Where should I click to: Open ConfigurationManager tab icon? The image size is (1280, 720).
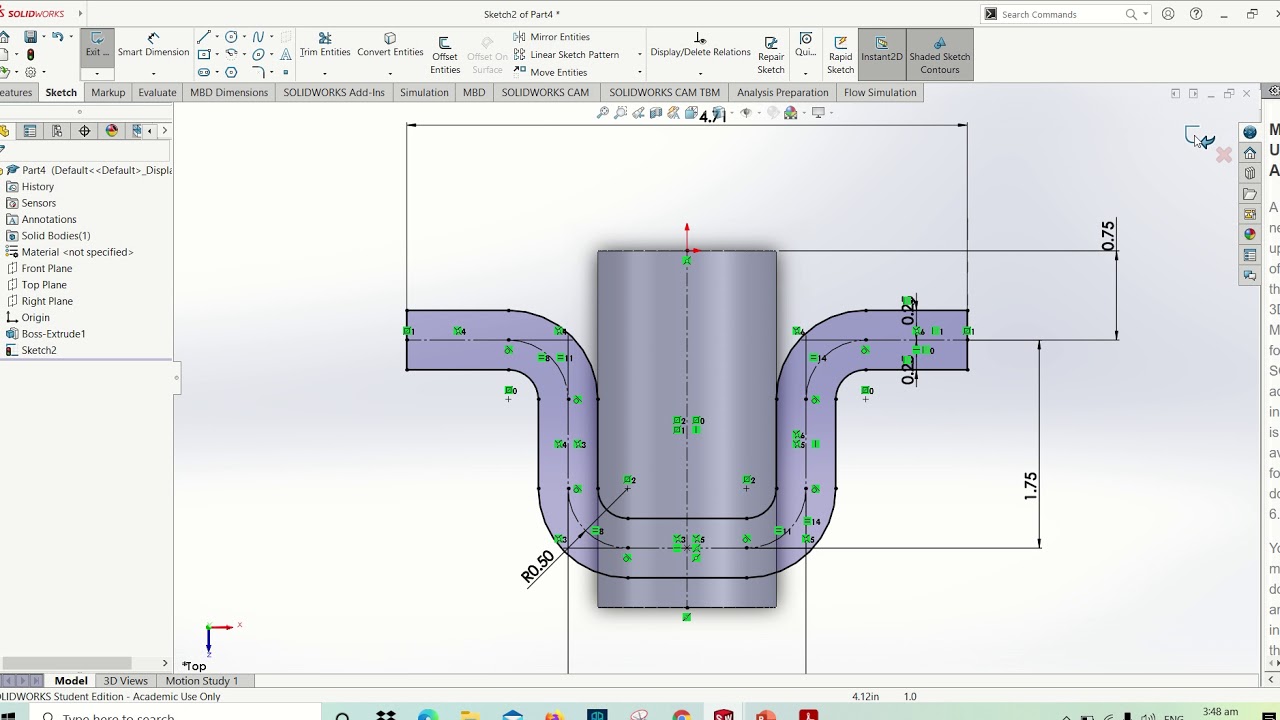[x=57, y=131]
